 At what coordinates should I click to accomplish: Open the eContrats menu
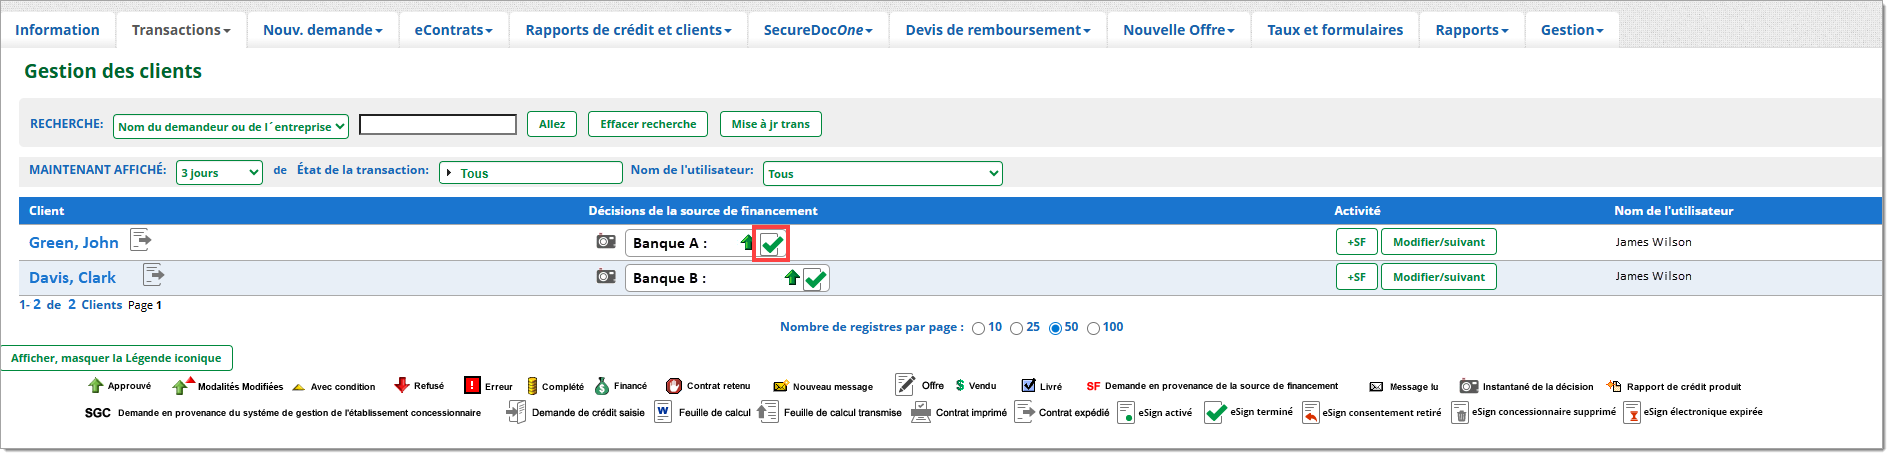[453, 30]
